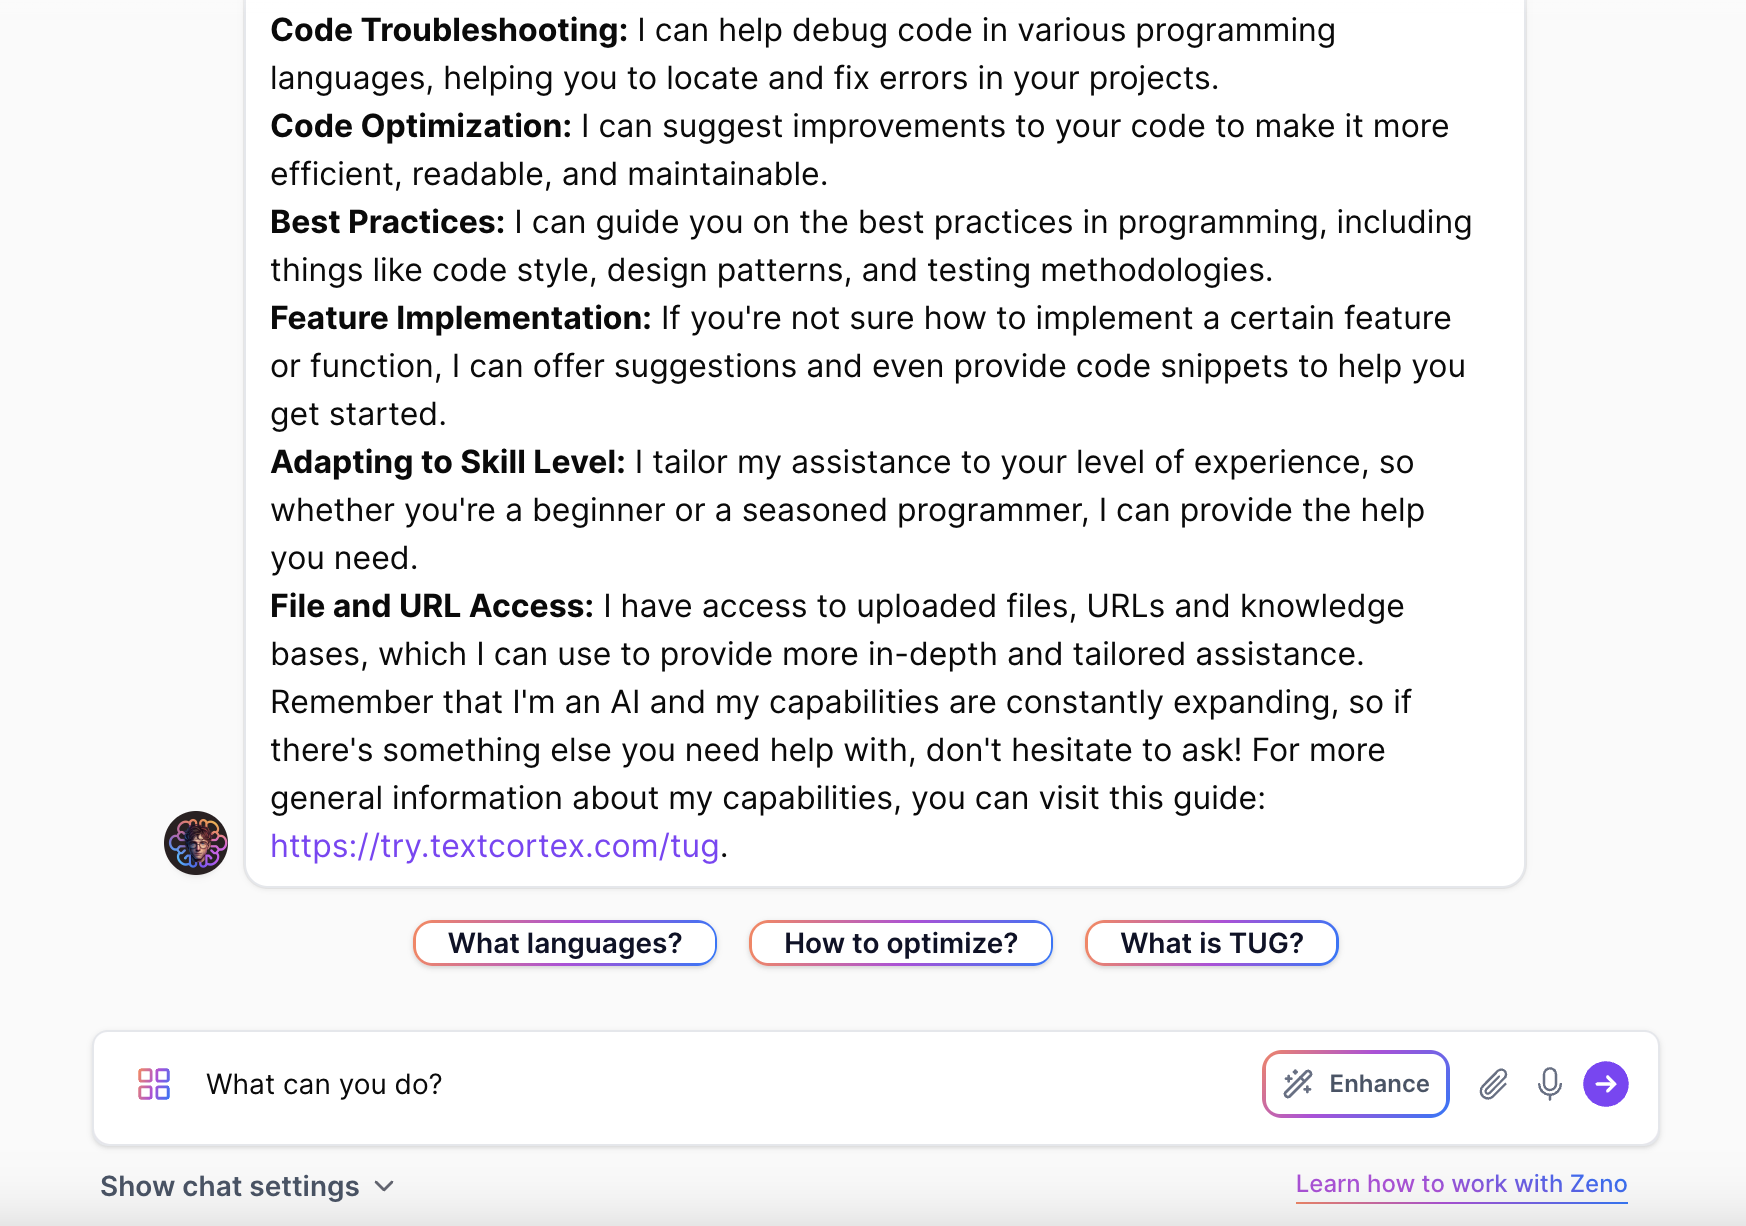Select the four-squares icon beside the input
This screenshot has height=1226, width=1746.
pos(152,1083)
